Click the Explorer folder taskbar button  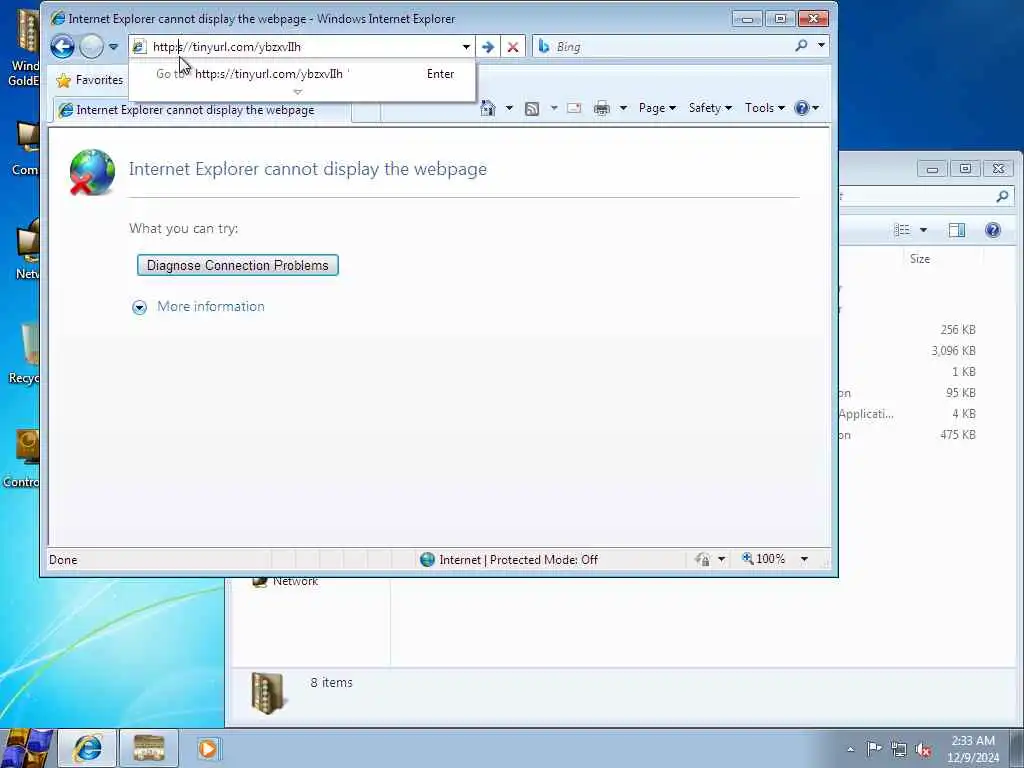click(x=149, y=748)
